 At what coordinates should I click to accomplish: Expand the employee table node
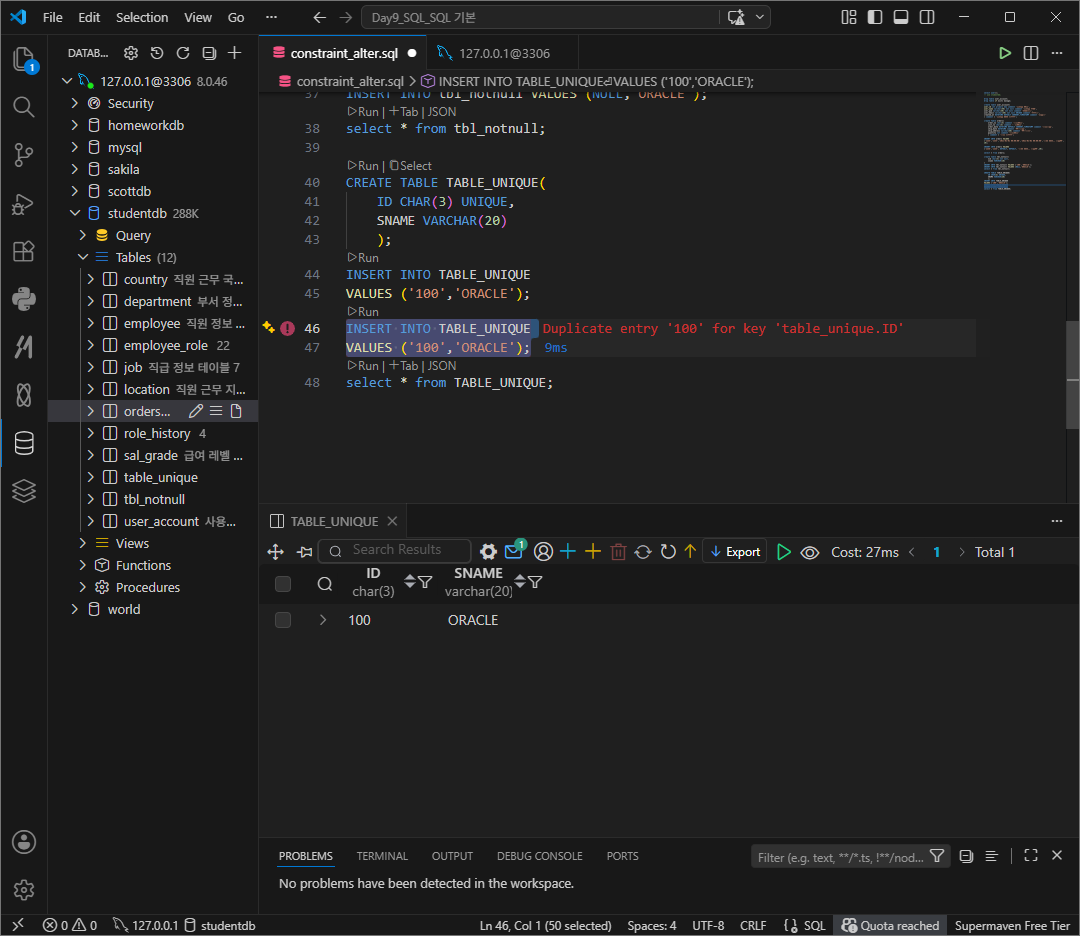tap(91, 324)
